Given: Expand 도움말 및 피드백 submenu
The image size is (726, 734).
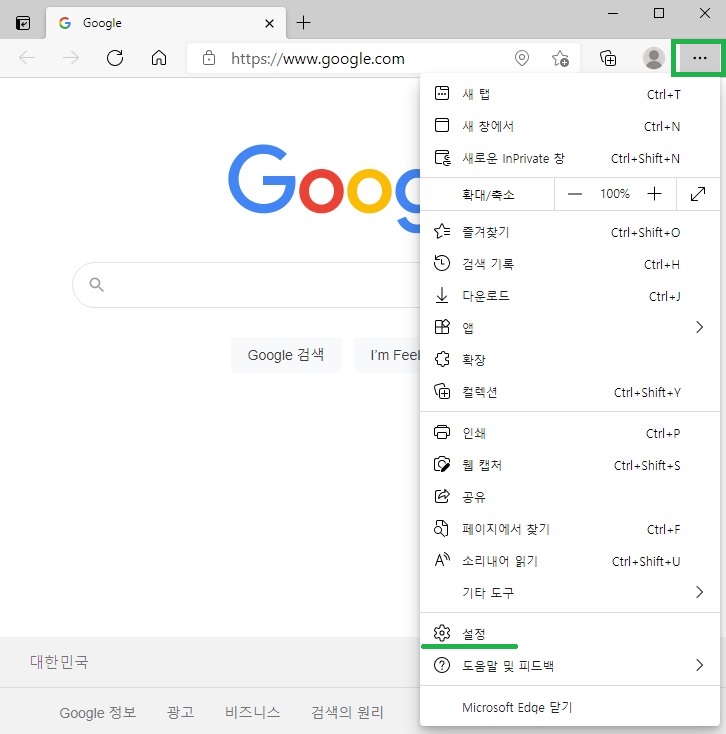Looking at the screenshot, I should (570, 665).
